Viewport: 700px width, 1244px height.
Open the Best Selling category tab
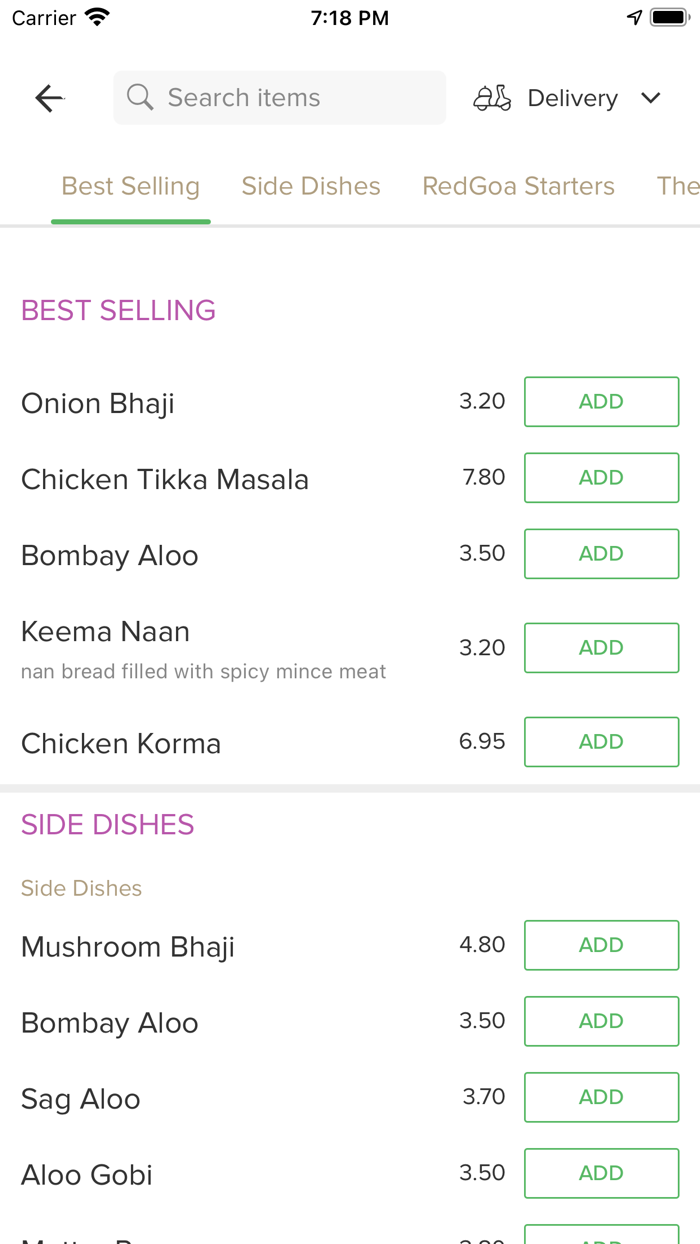coord(130,186)
